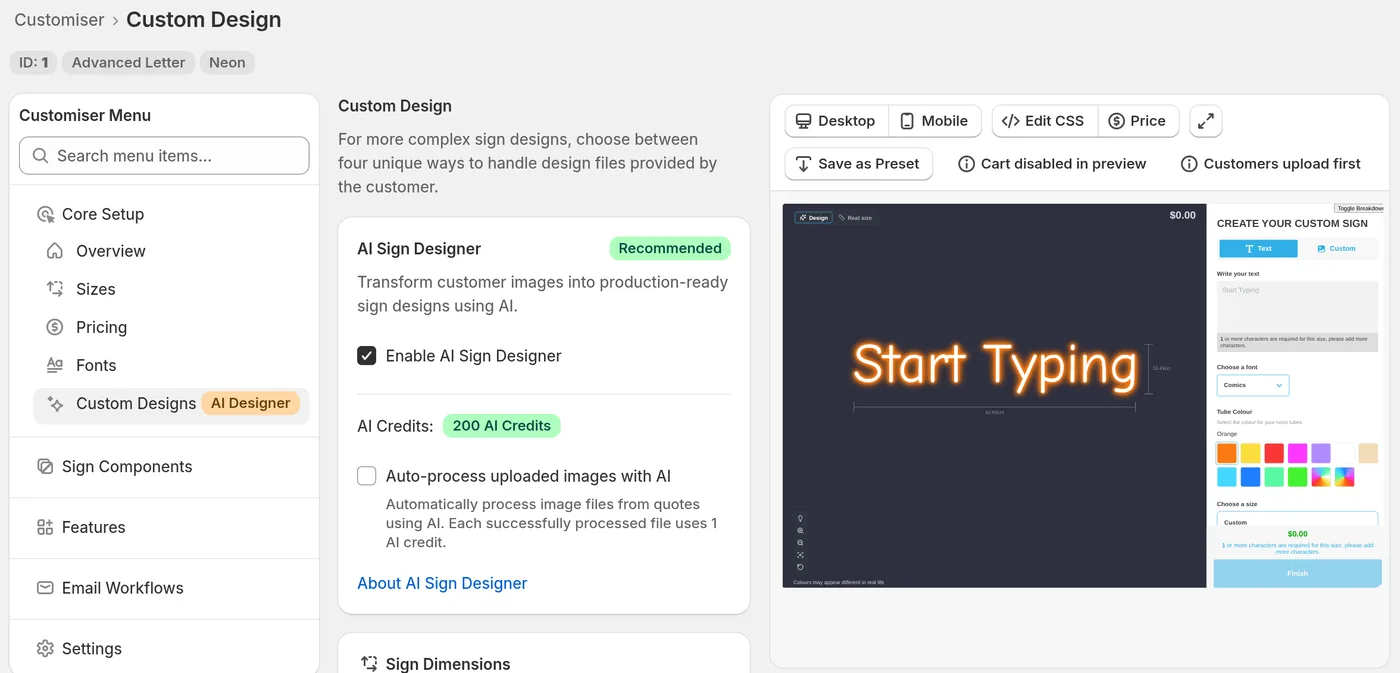Screen dimensions: 1400x673
Task: Select Custom Designs AI Designer menu item
Action: (x=171, y=403)
